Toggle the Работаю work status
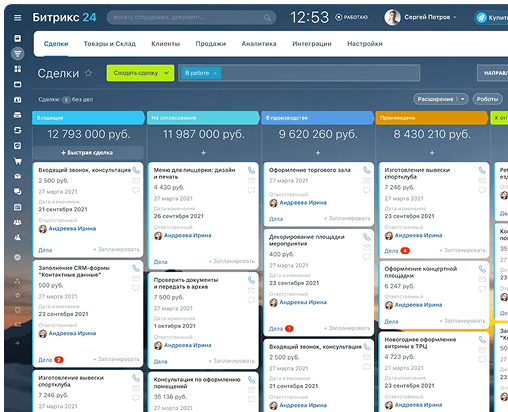 pyautogui.click(x=351, y=17)
